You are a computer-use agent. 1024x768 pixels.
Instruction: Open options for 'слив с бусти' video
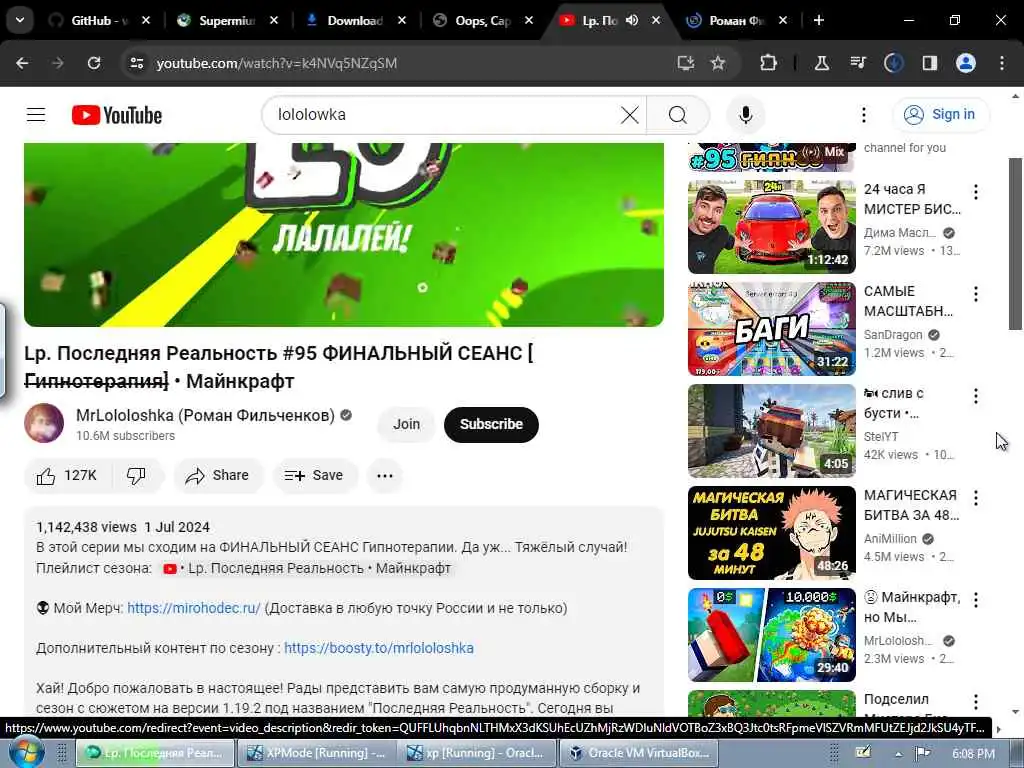(976, 396)
